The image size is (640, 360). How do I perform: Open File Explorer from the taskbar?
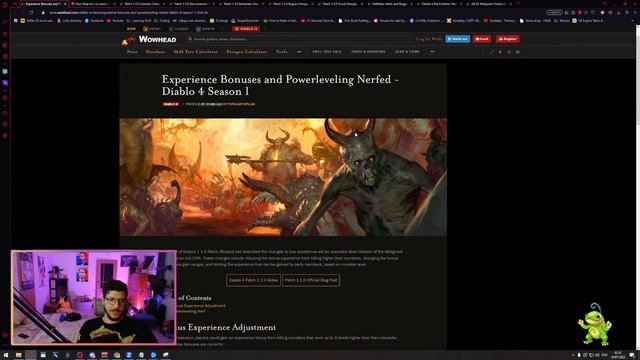coord(18,355)
